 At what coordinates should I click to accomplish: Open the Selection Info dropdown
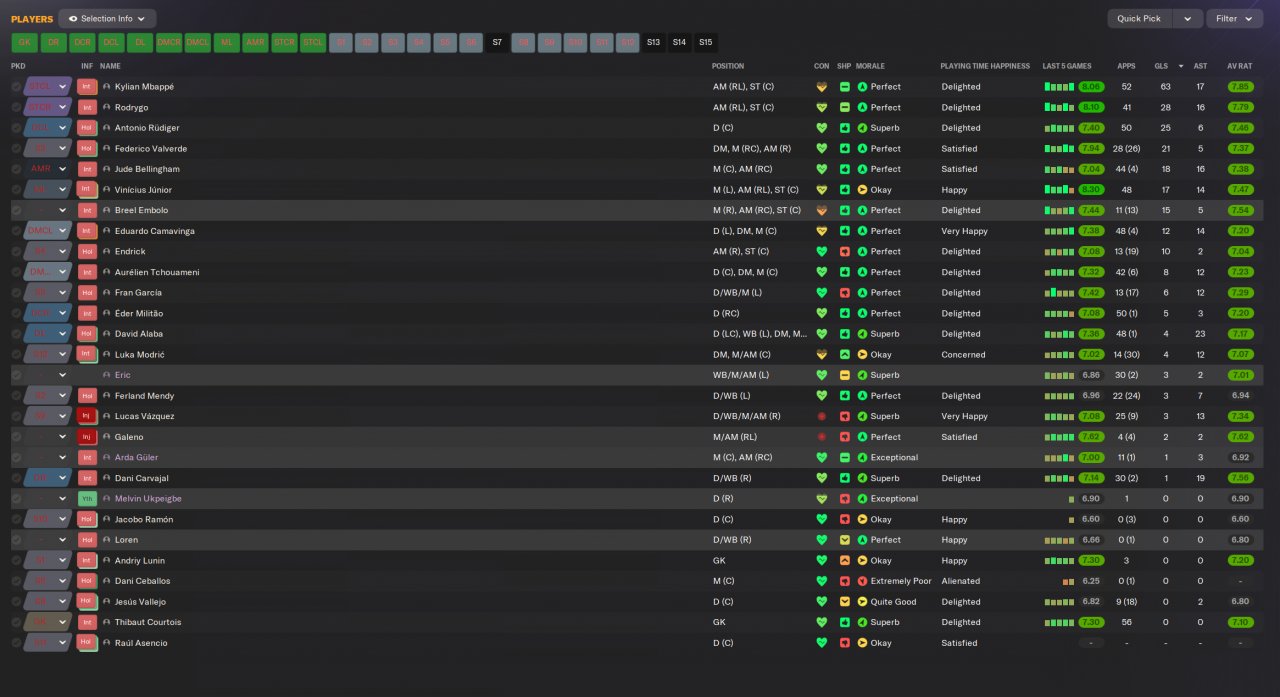(x=107, y=18)
